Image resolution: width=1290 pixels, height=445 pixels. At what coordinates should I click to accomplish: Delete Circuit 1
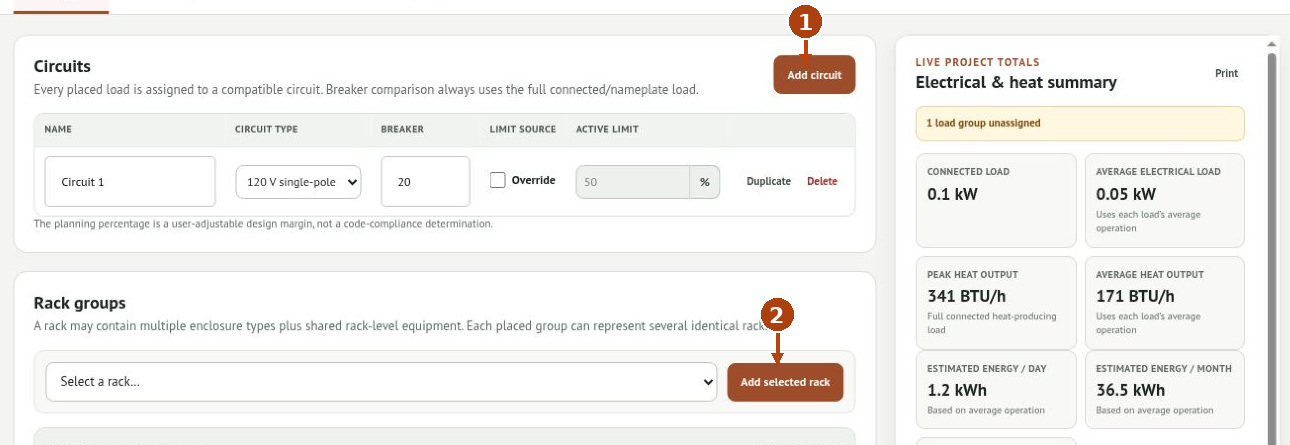click(822, 182)
